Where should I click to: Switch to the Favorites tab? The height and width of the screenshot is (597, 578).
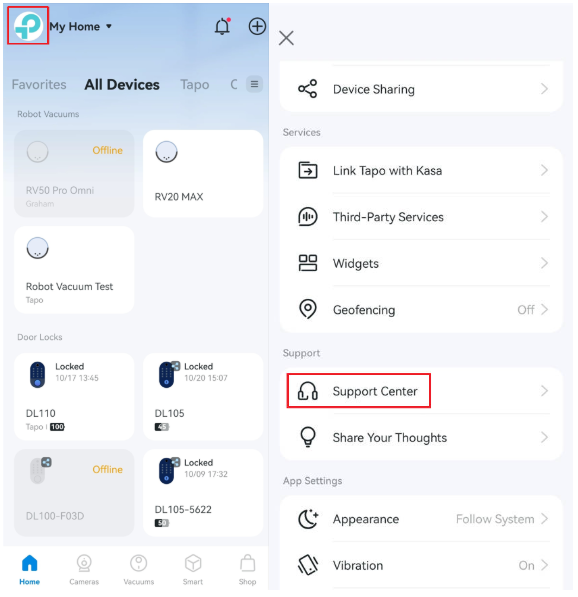[x=39, y=85]
